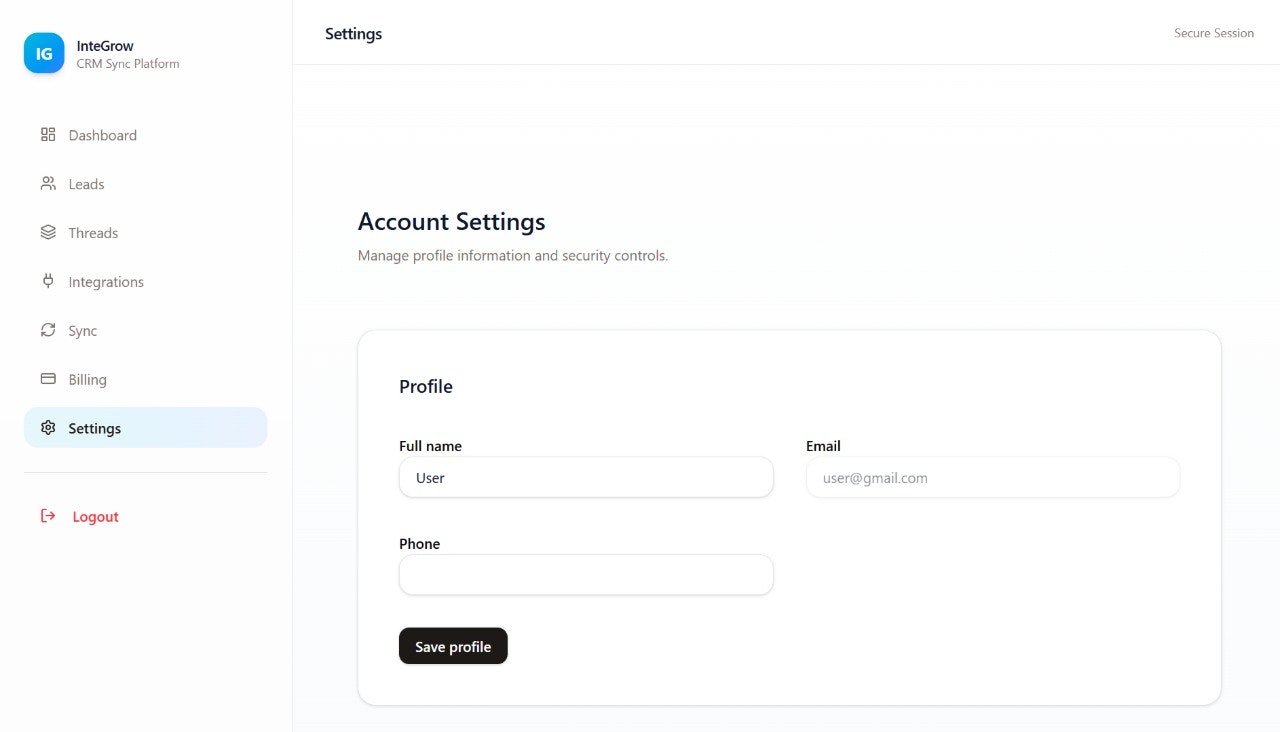Switch to the Leads section
The width and height of the screenshot is (1280, 732).
85,183
